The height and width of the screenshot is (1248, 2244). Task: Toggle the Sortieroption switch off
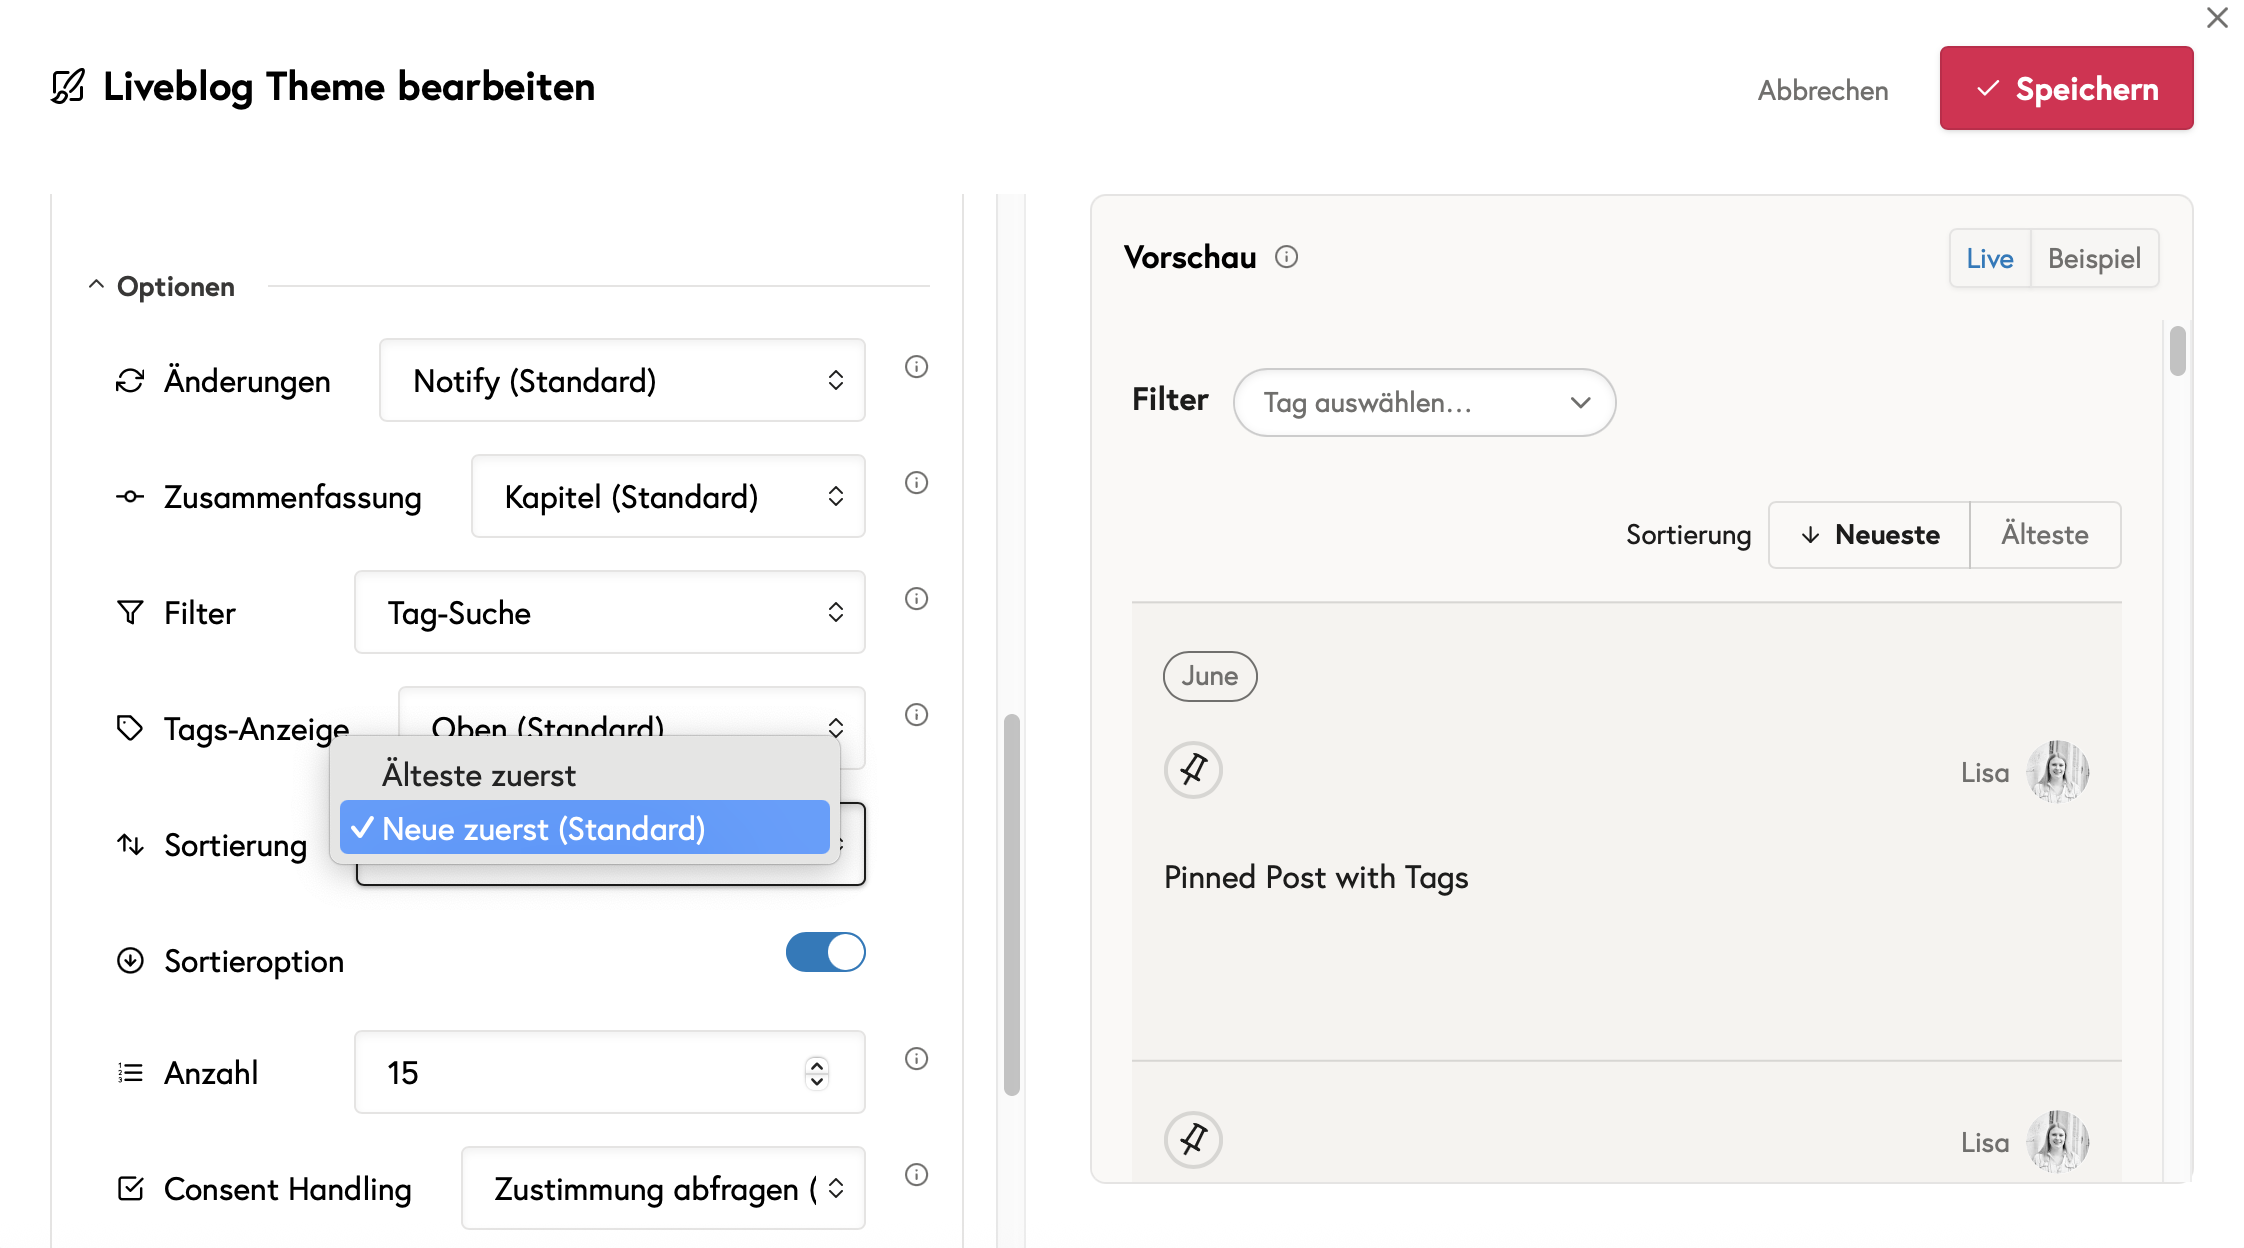pos(825,952)
